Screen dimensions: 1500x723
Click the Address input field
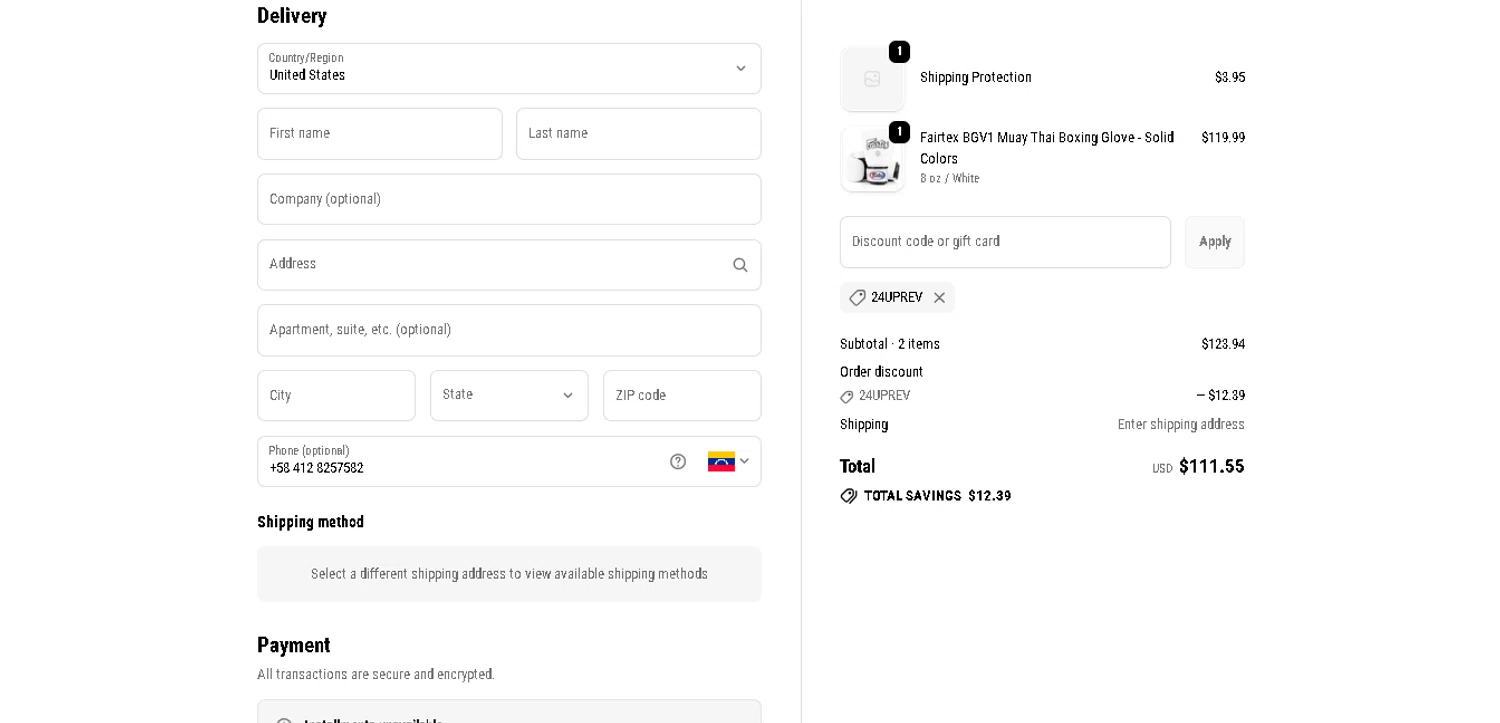tap(490, 265)
